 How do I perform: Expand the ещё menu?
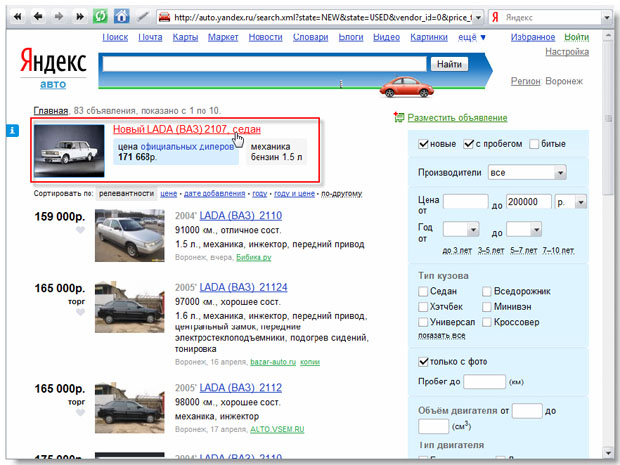point(472,37)
